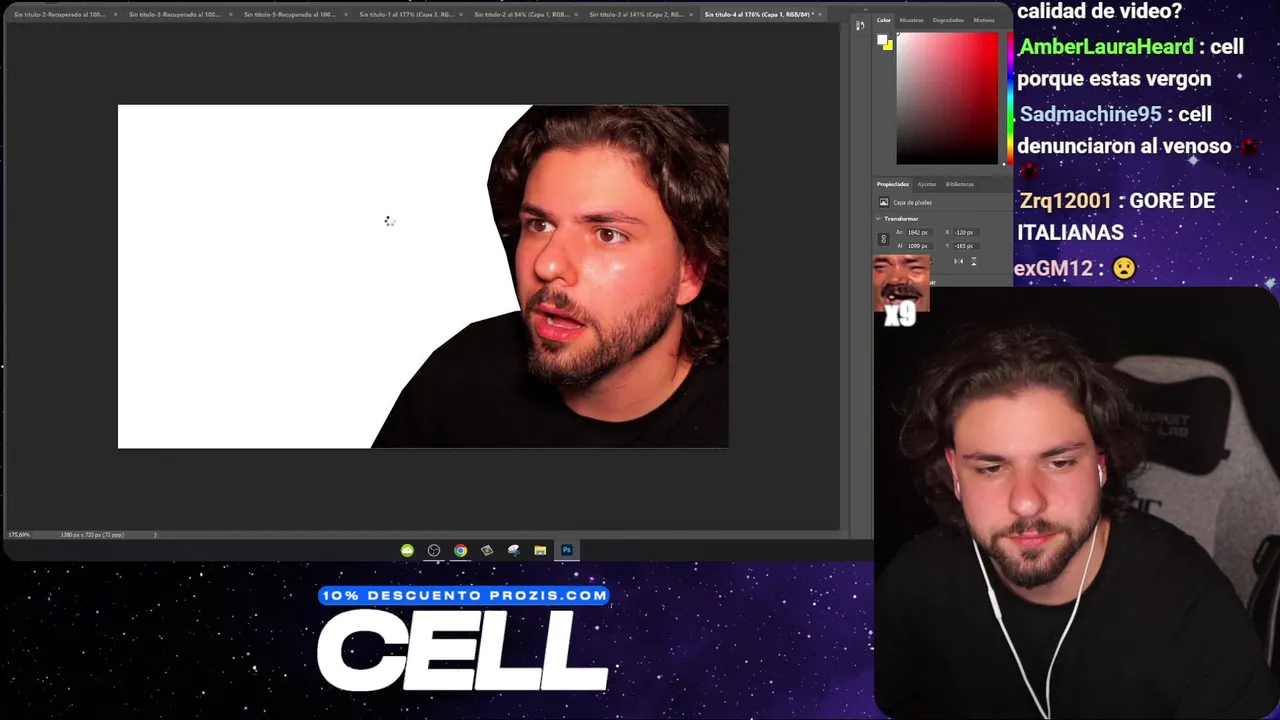Click Sadmachine95 username in chat

[x=1090, y=114]
